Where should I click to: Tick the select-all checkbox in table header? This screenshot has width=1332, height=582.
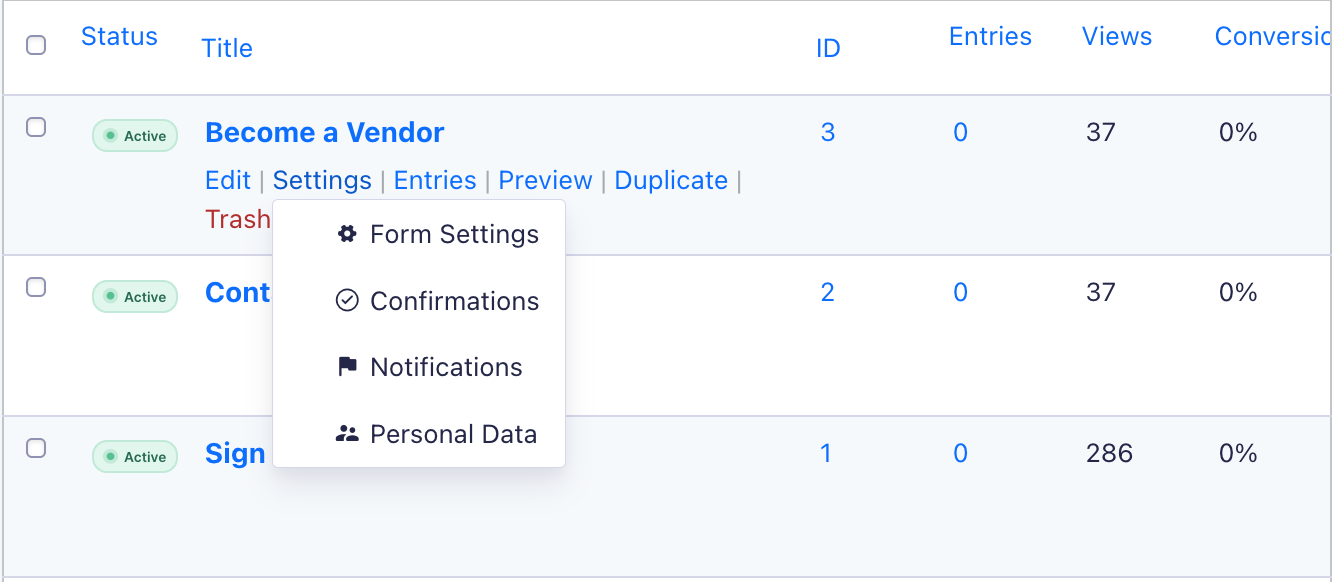pos(36,45)
